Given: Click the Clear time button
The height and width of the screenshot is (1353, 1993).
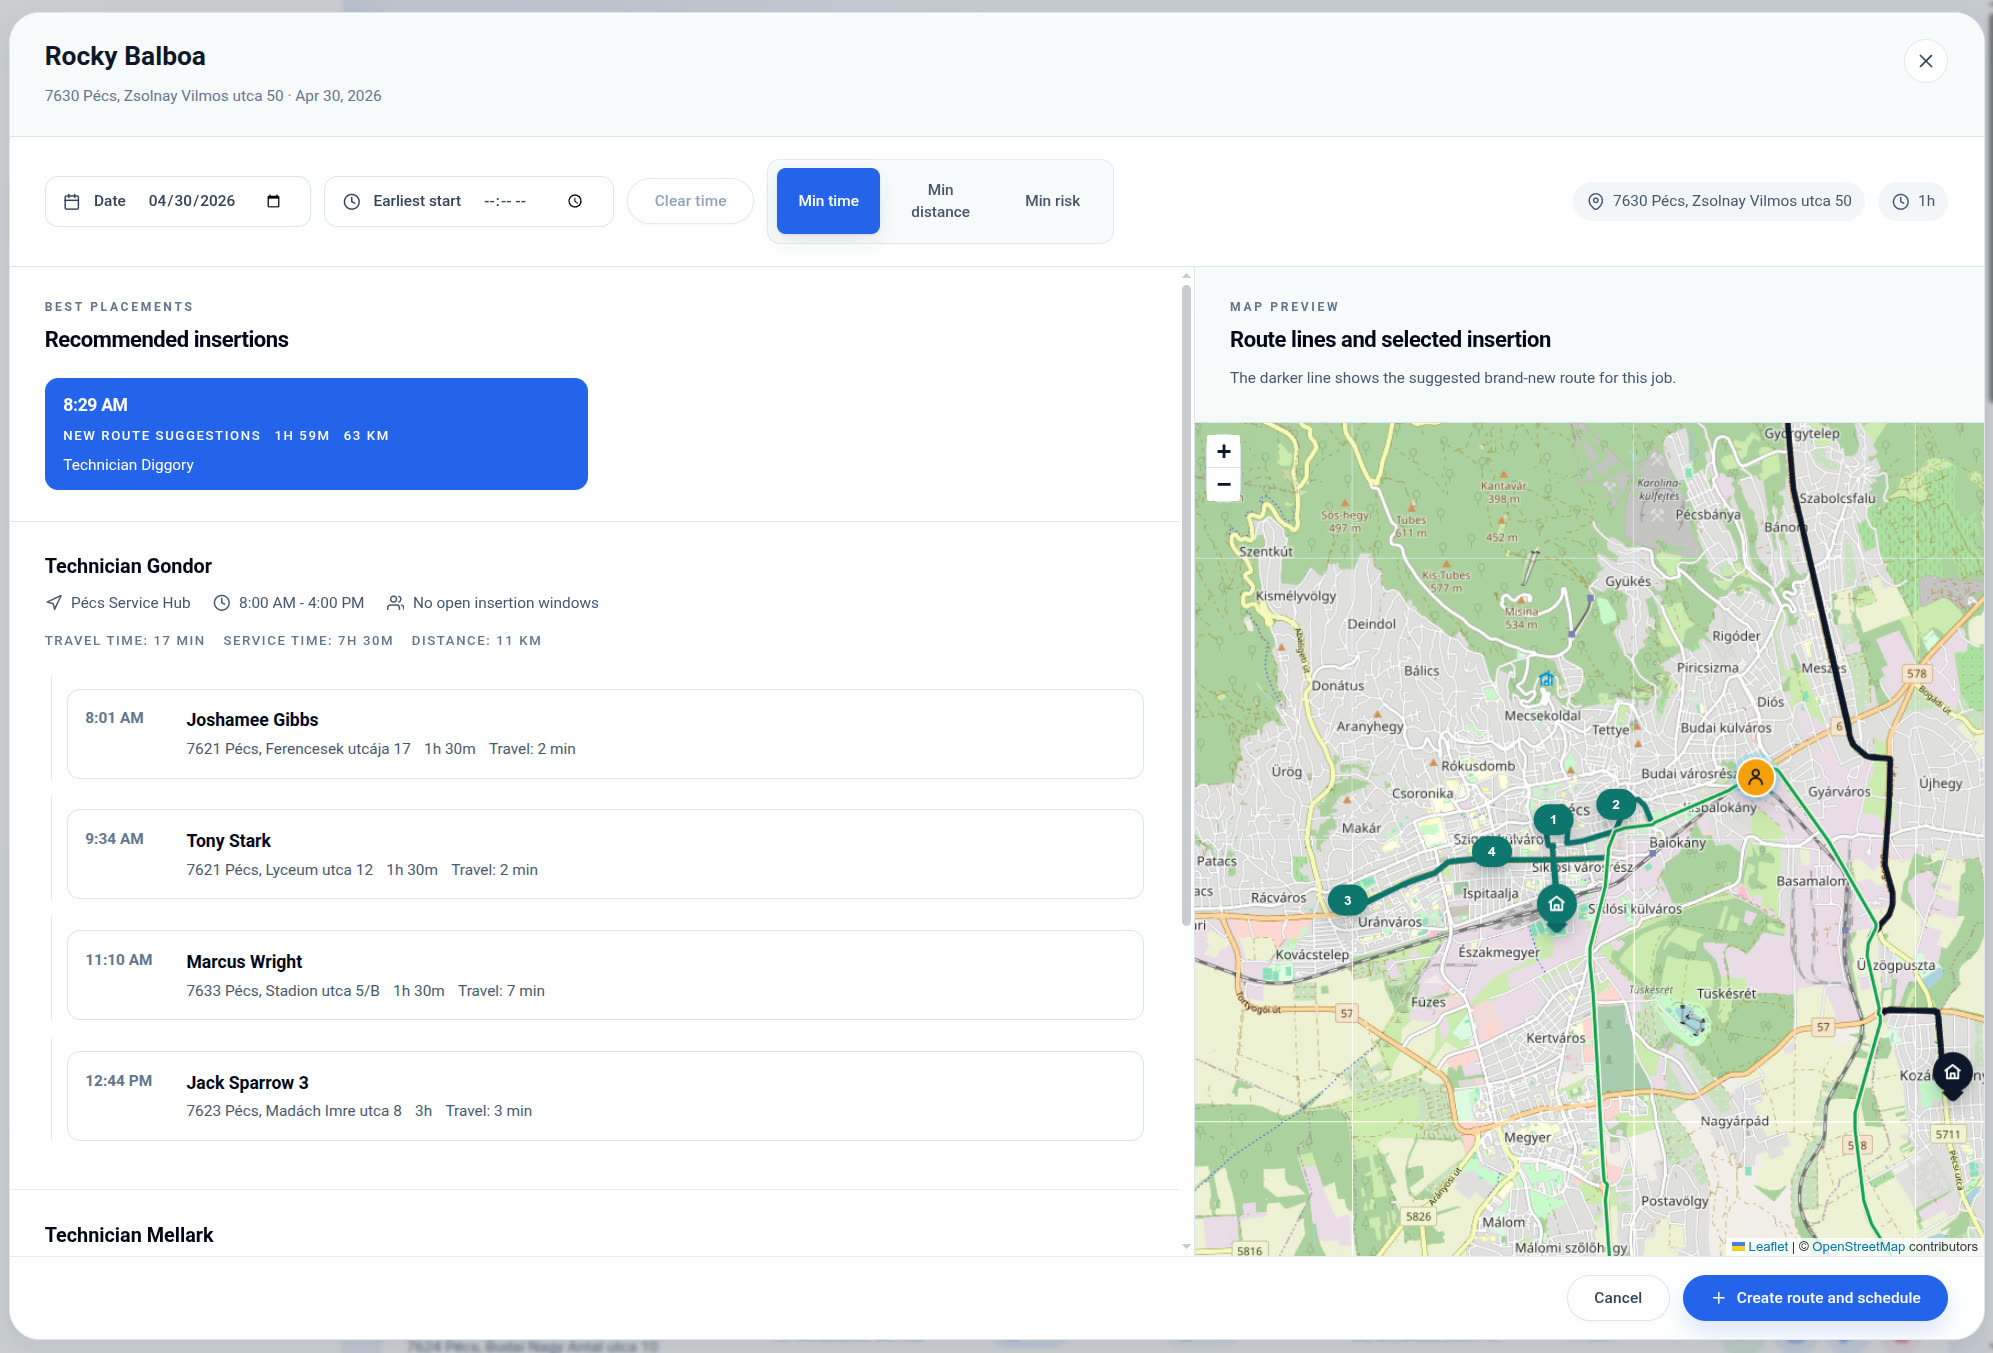Looking at the screenshot, I should (x=690, y=201).
